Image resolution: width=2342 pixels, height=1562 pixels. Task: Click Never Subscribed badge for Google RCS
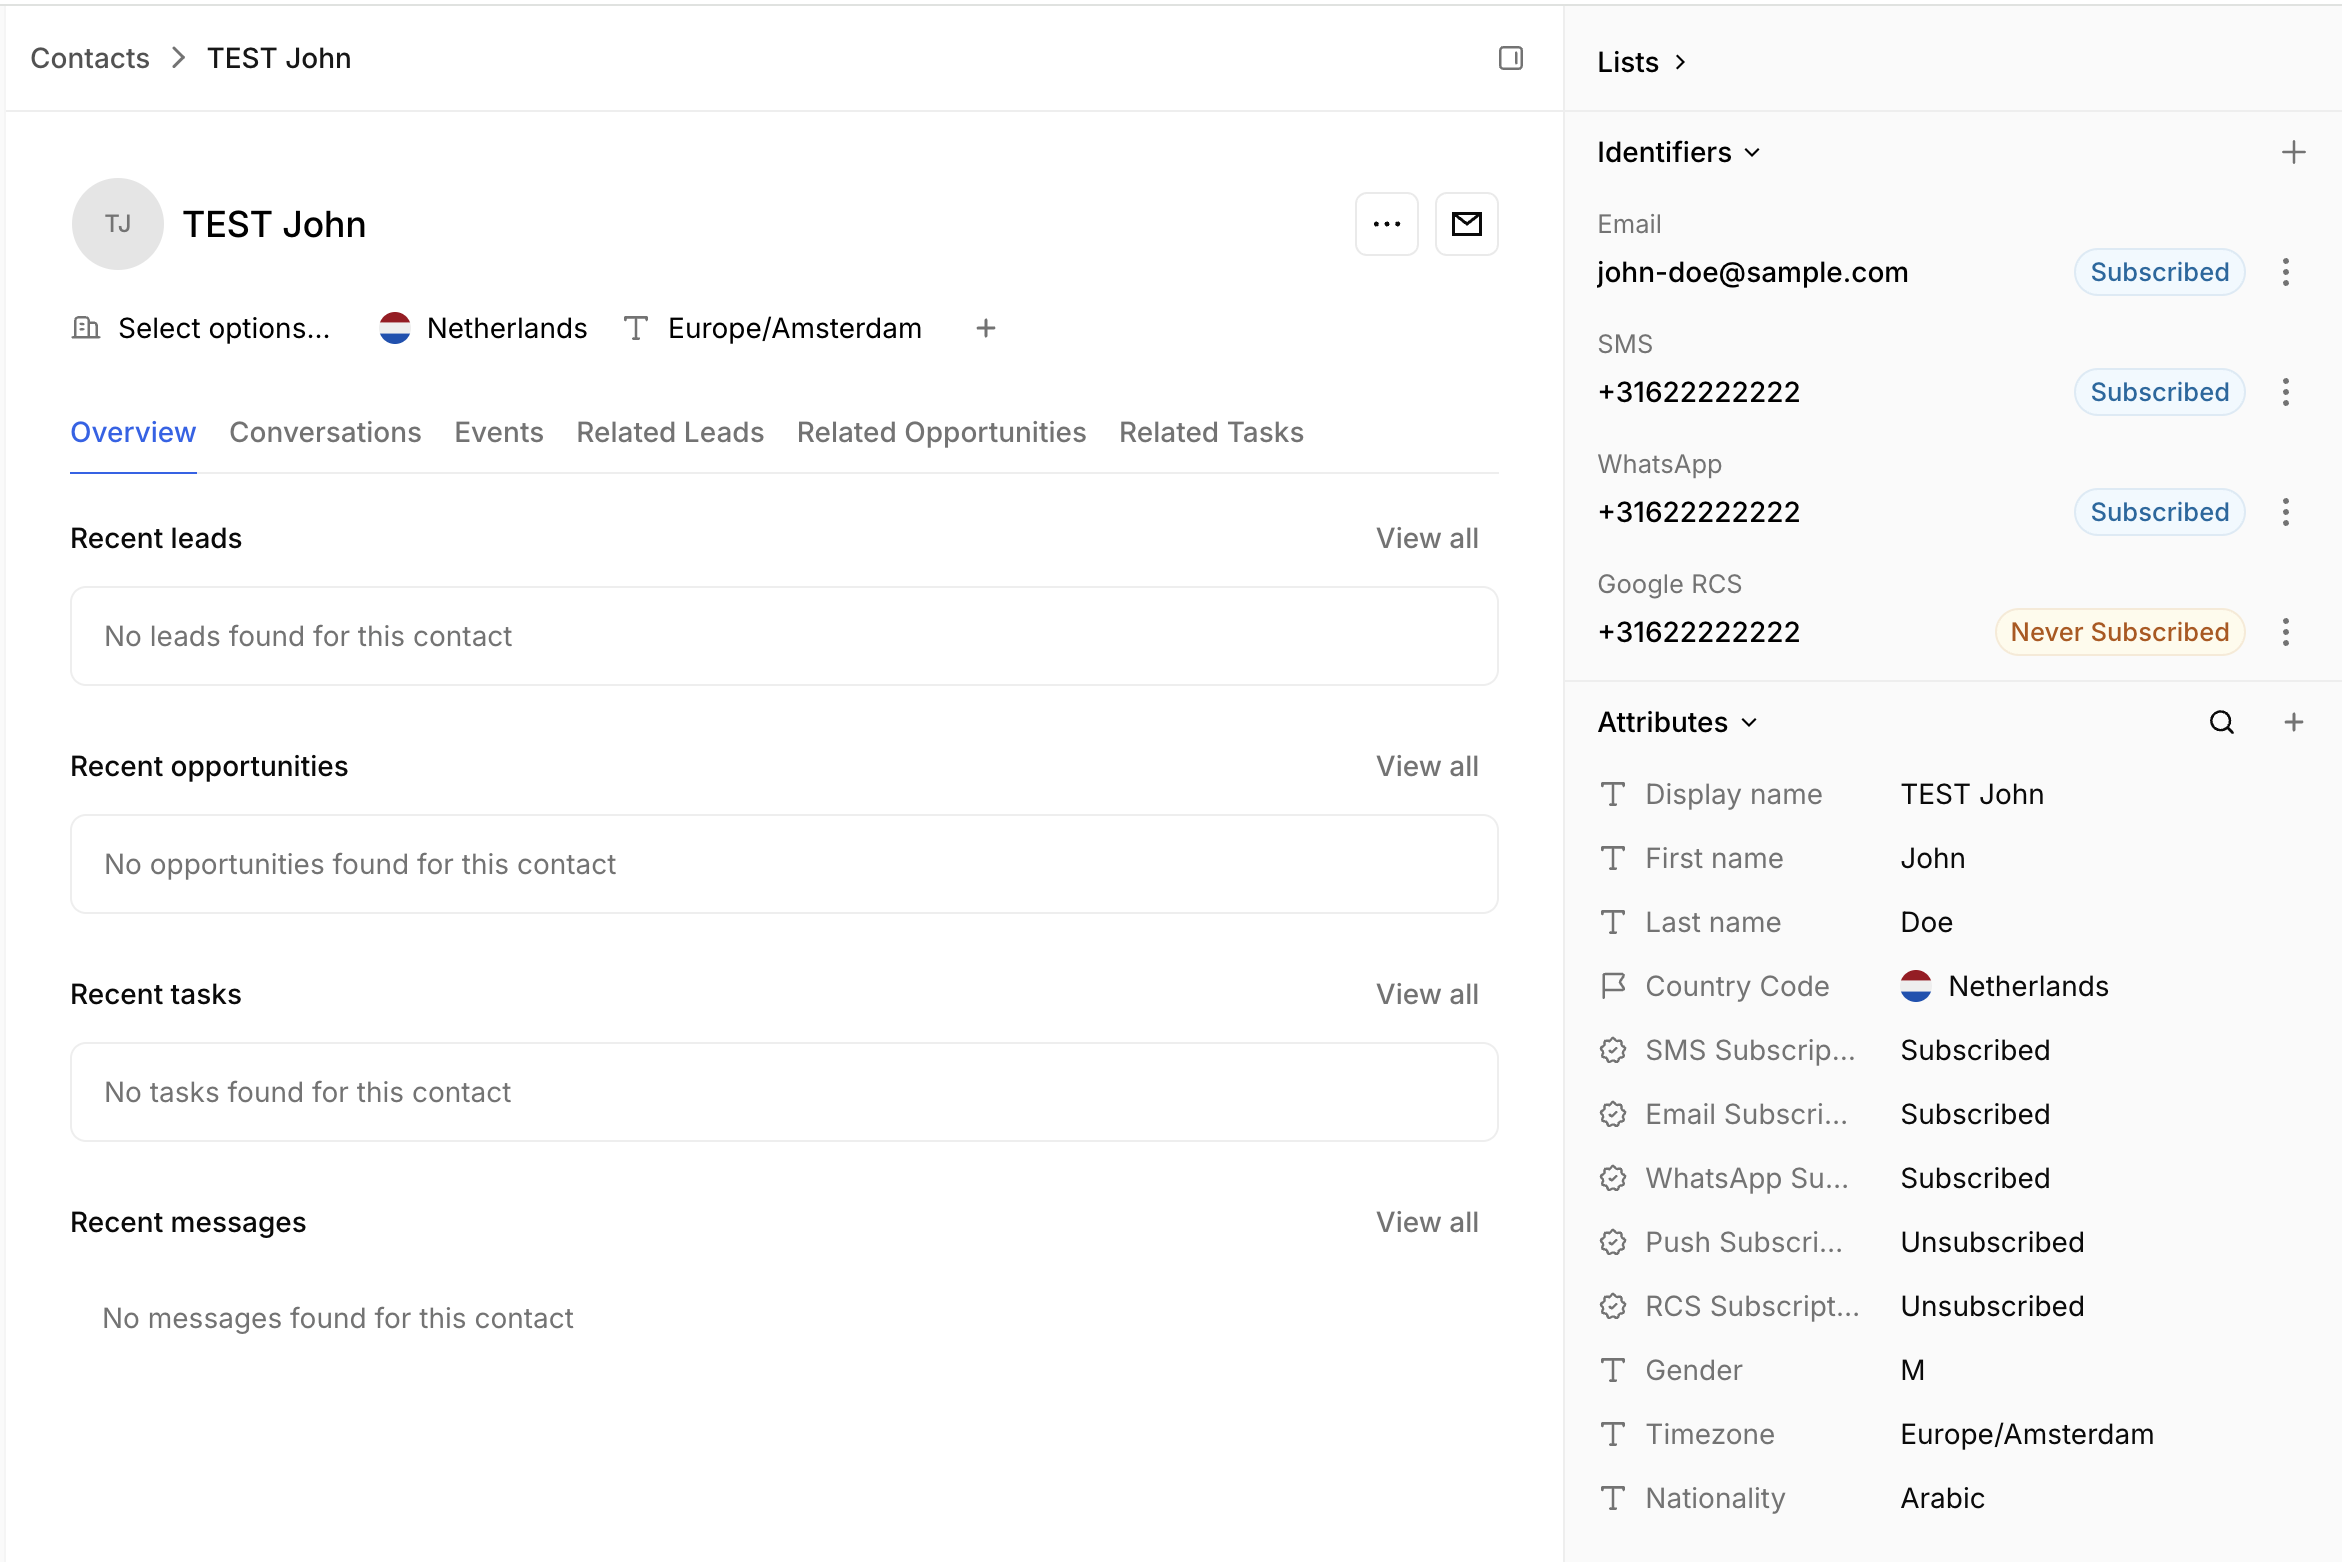(x=2119, y=632)
